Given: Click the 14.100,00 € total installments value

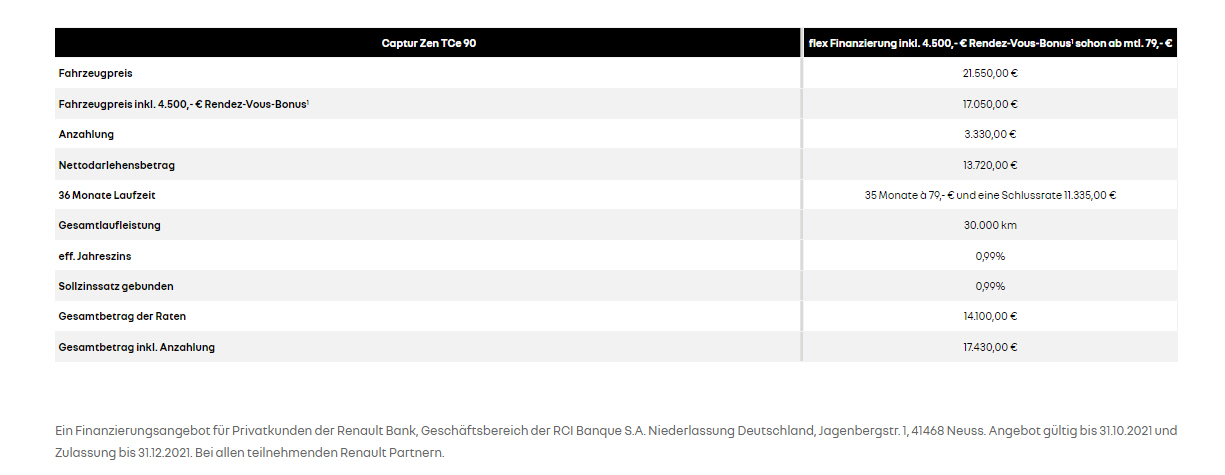Looking at the screenshot, I should pyautogui.click(x=990, y=316).
